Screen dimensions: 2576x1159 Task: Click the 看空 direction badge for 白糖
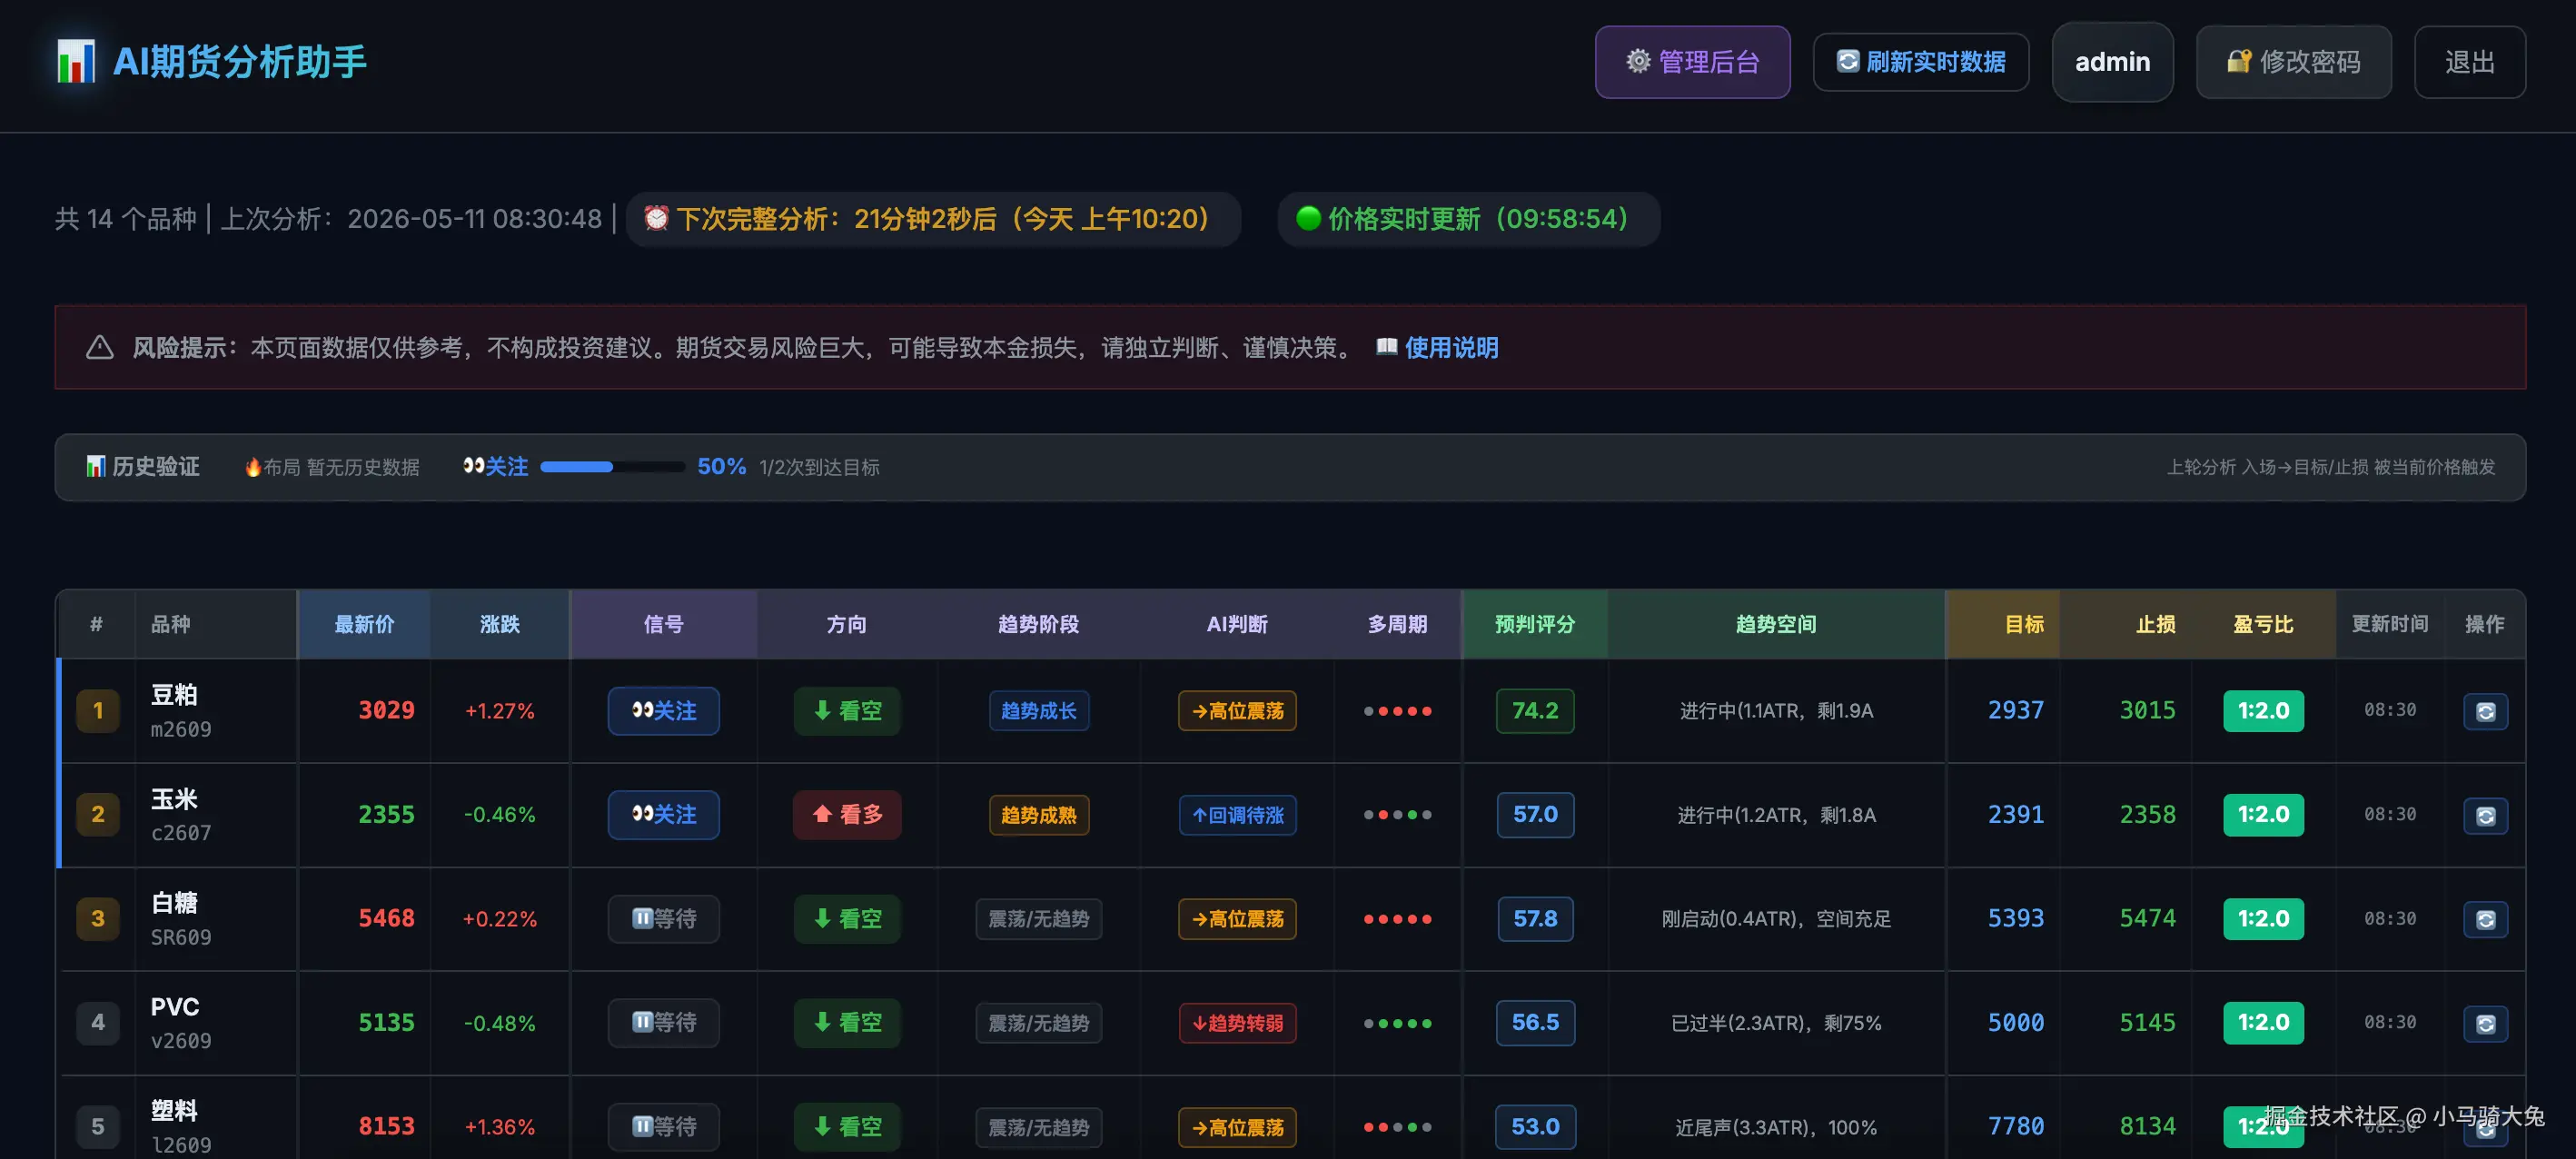[847, 919]
